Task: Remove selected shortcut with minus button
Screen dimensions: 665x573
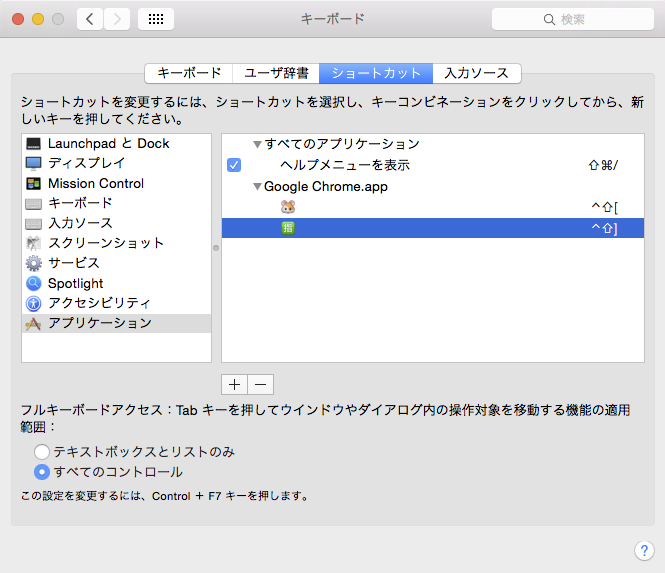Action: coord(261,385)
